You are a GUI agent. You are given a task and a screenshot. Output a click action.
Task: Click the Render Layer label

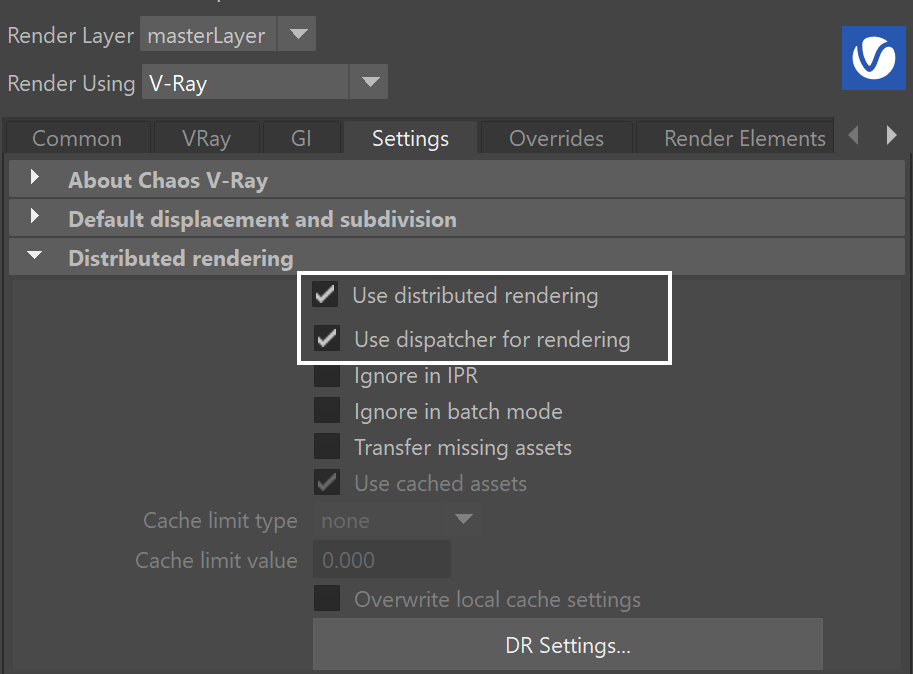(70, 36)
